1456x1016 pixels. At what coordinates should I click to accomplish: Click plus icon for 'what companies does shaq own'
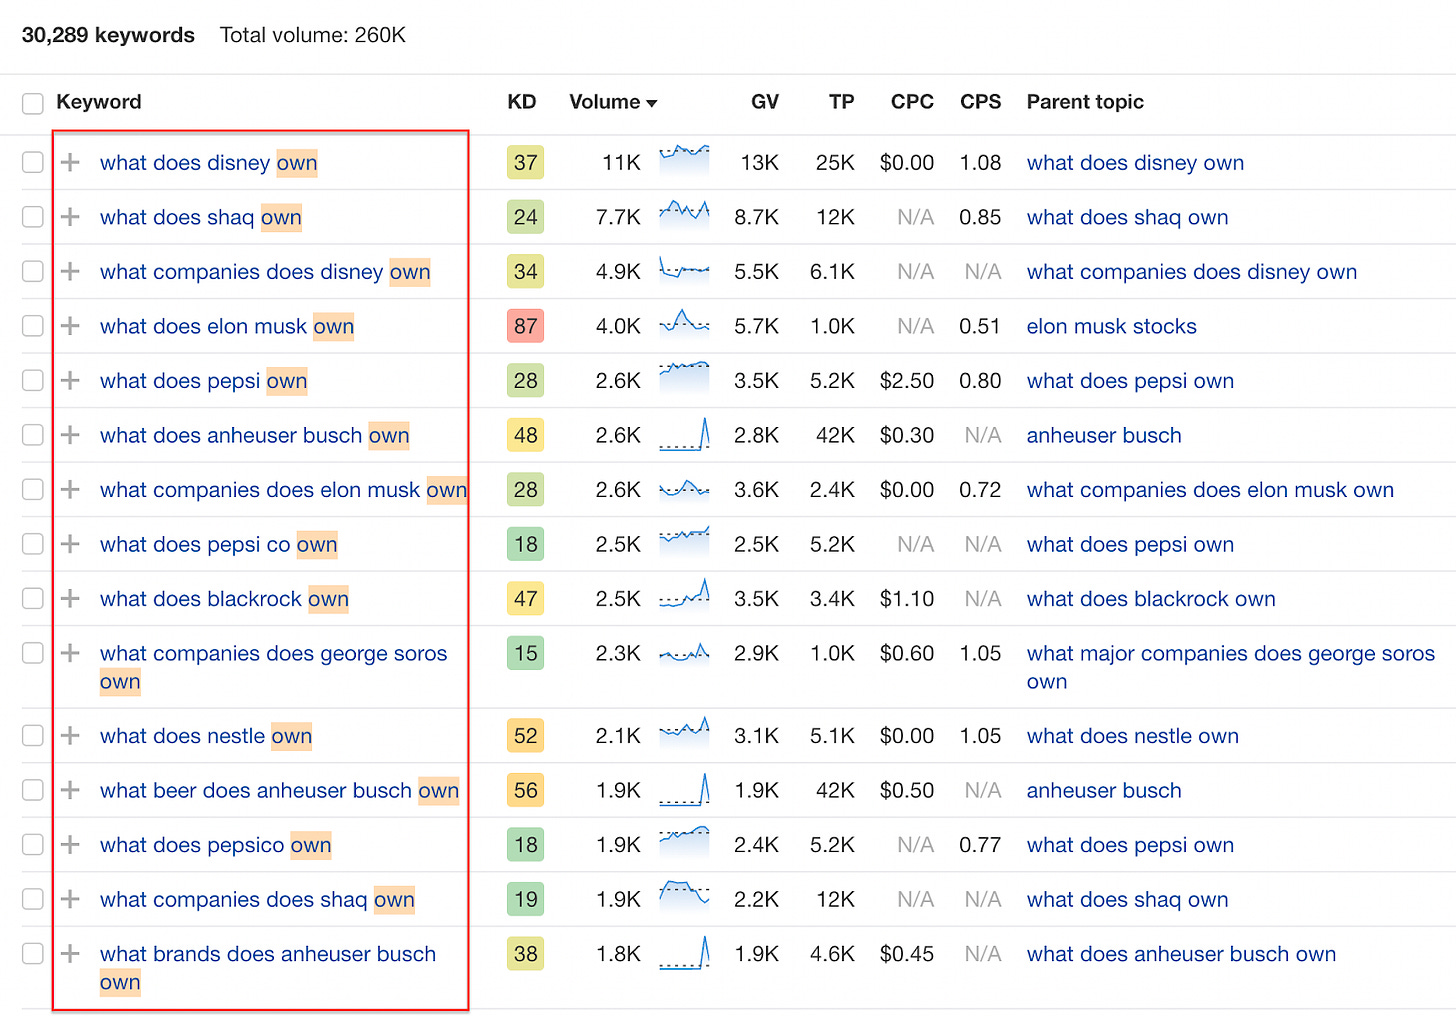[70, 899]
